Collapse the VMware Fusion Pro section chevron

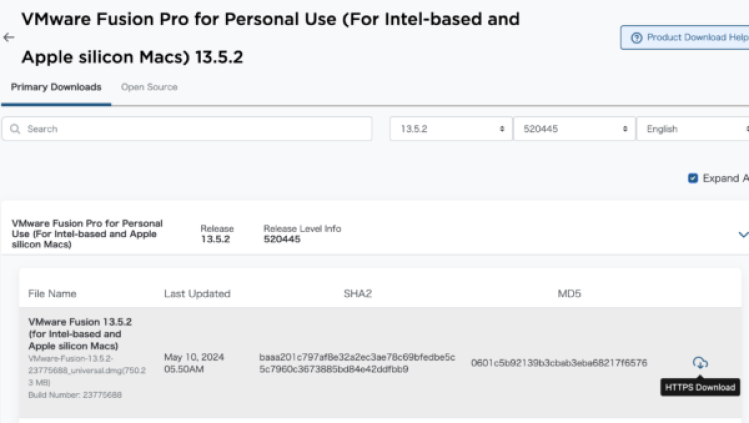(742, 234)
